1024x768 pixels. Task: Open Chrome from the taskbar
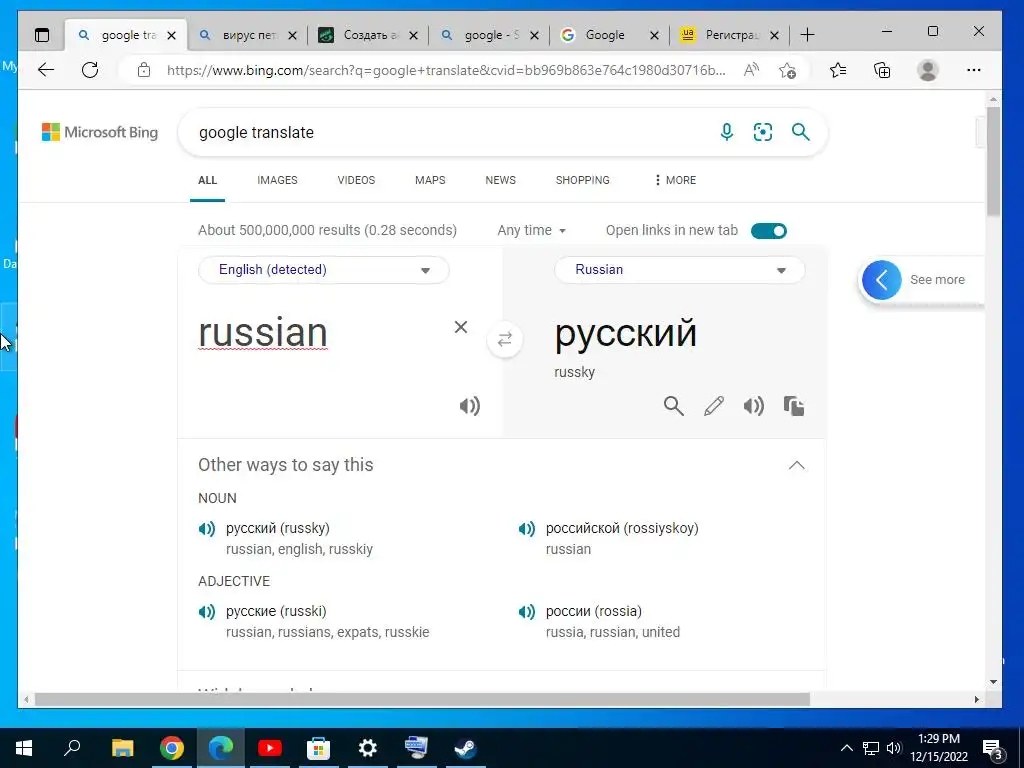click(x=172, y=748)
